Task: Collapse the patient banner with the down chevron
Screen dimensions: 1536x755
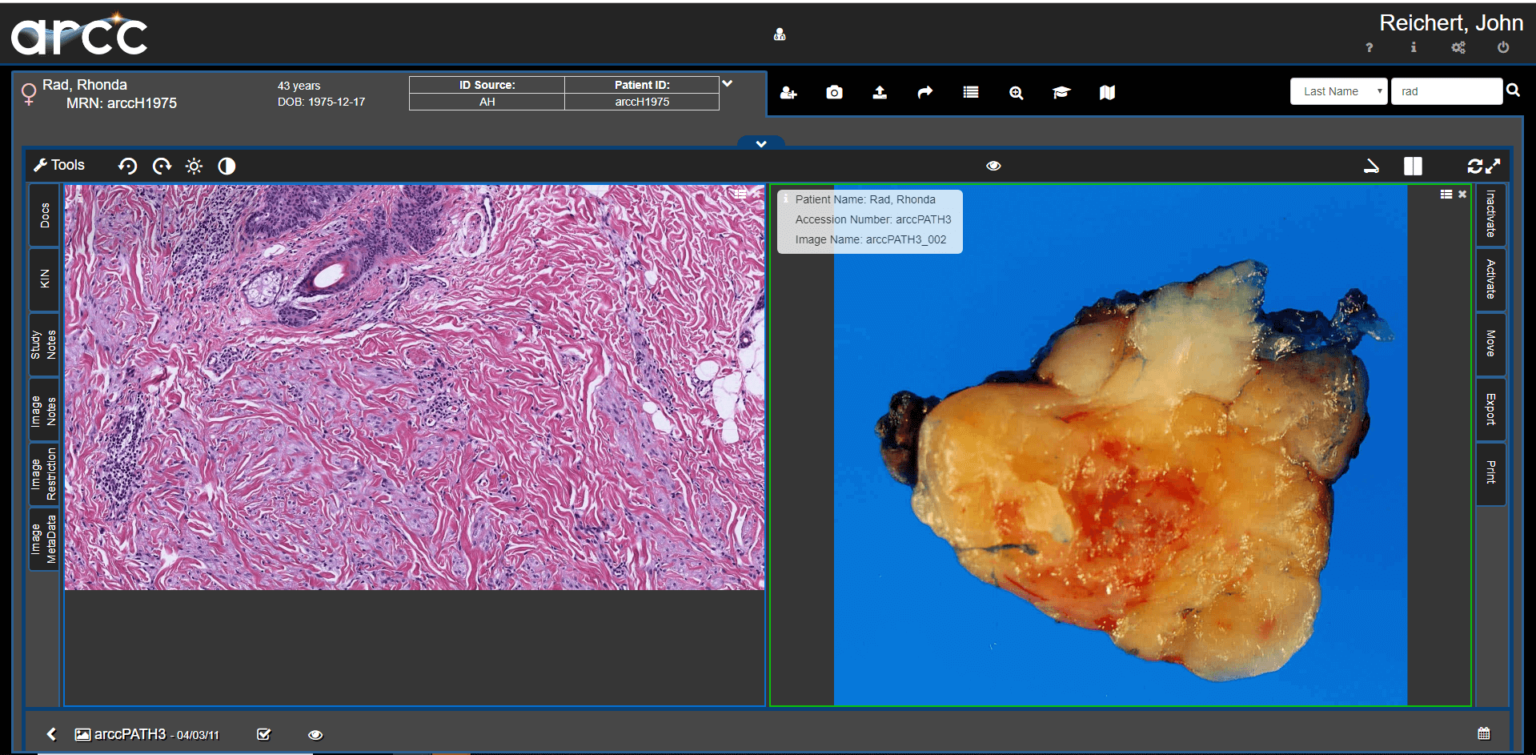Action: [760, 143]
